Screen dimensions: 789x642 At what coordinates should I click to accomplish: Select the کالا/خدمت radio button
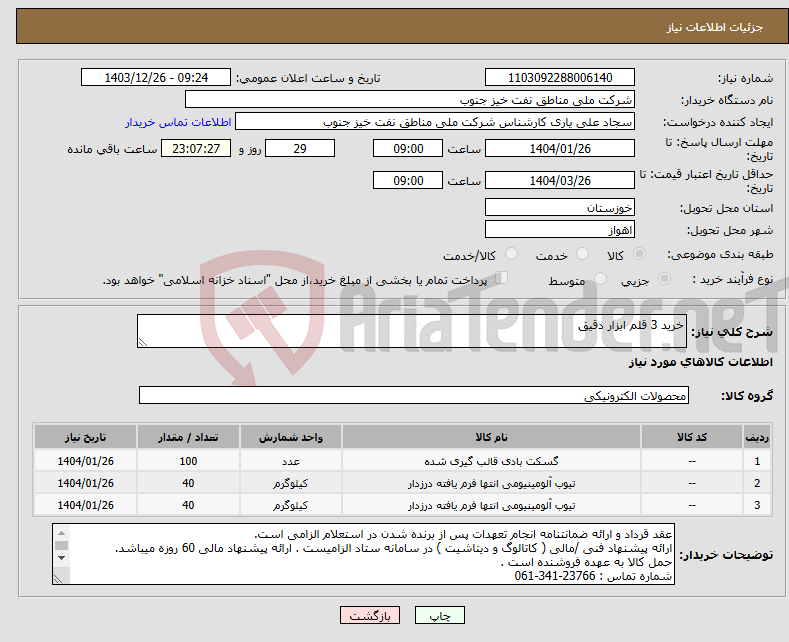click(x=511, y=254)
